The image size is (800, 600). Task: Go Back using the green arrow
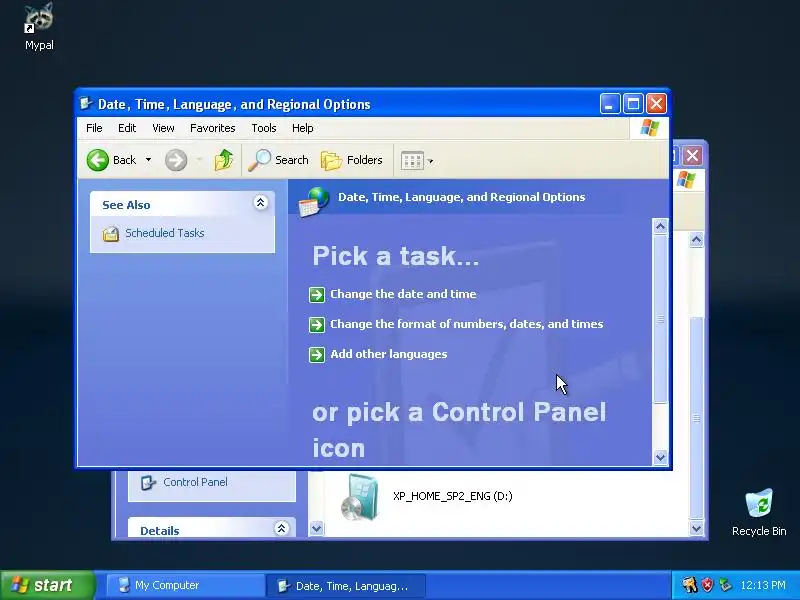97,160
